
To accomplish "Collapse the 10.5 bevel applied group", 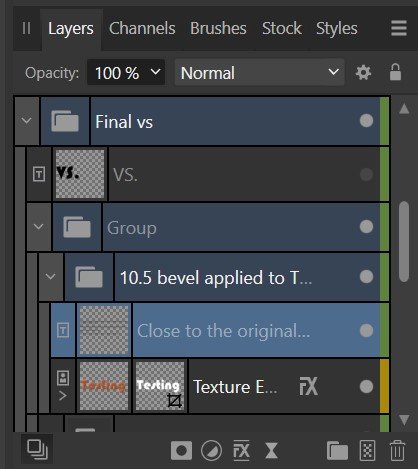I will [x=51, y=276].
